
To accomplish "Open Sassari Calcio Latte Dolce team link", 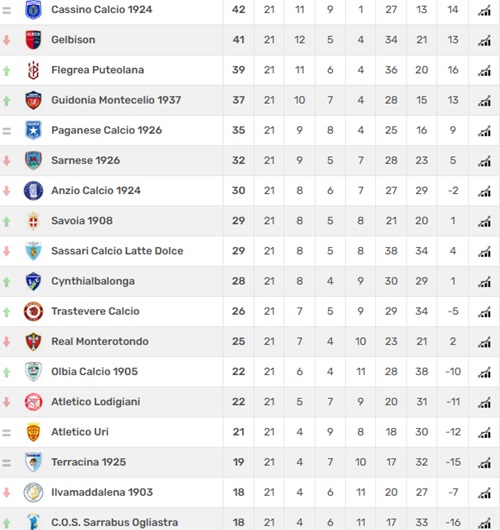I will [117, 251].
